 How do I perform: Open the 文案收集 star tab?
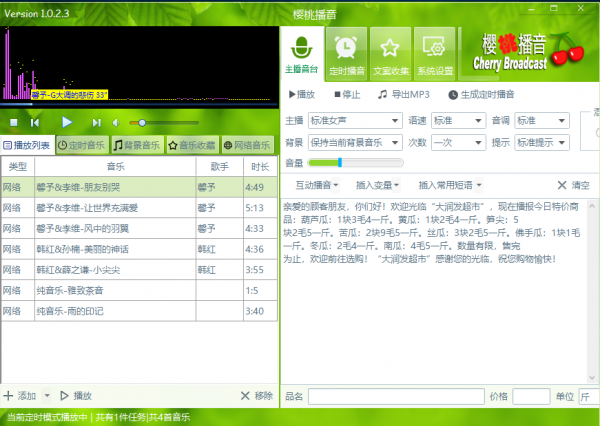(391, 54)
